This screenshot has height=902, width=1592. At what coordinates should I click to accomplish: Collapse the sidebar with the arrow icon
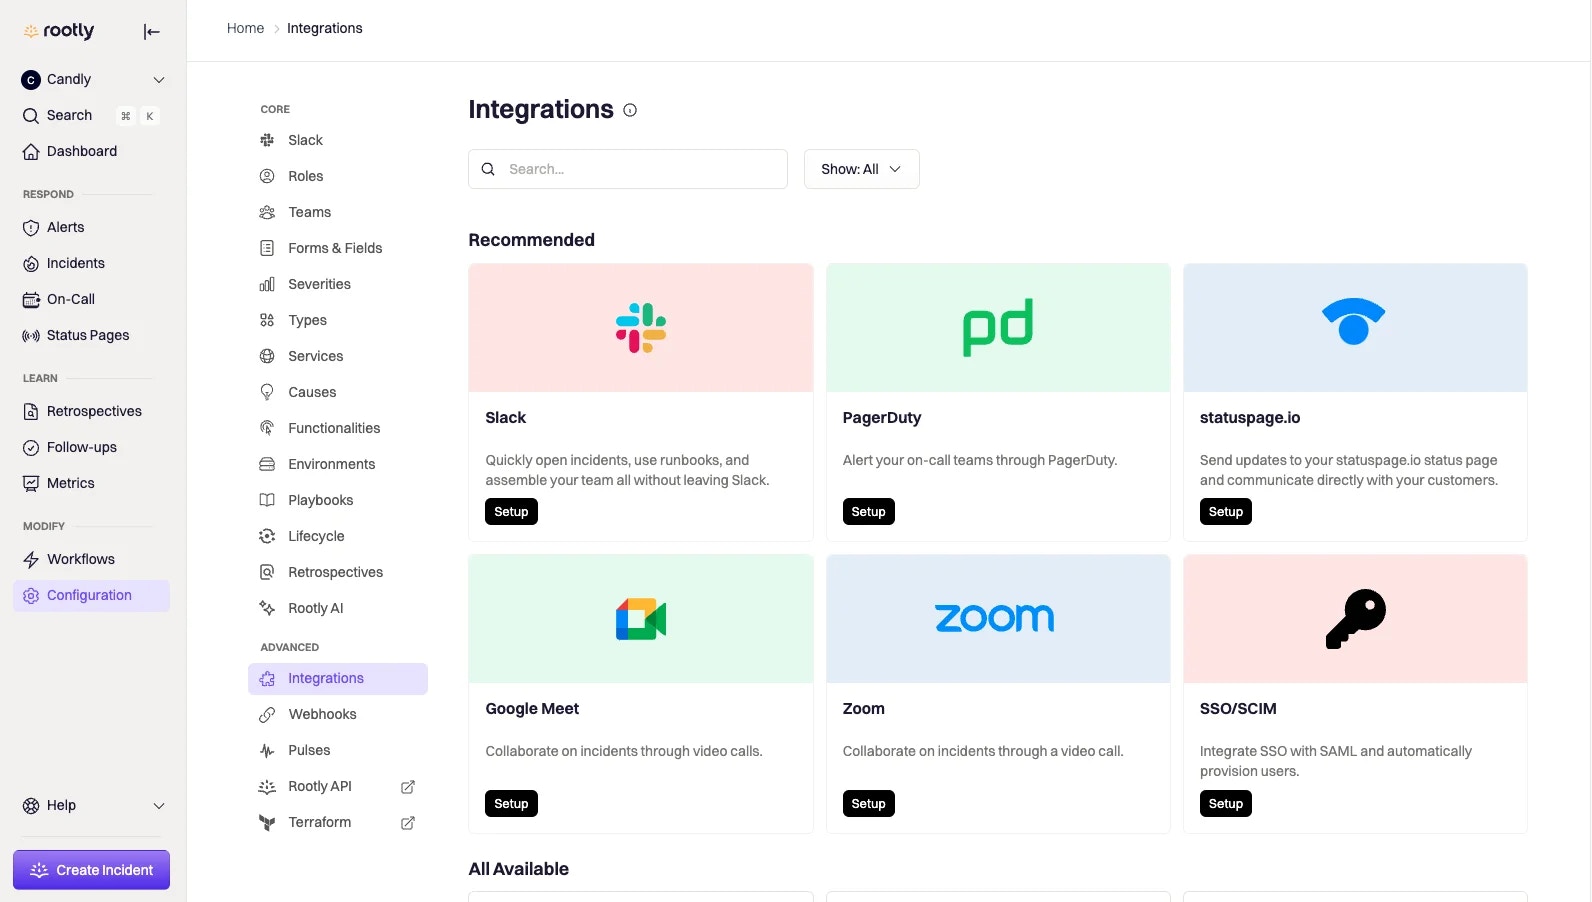point(152,32)
